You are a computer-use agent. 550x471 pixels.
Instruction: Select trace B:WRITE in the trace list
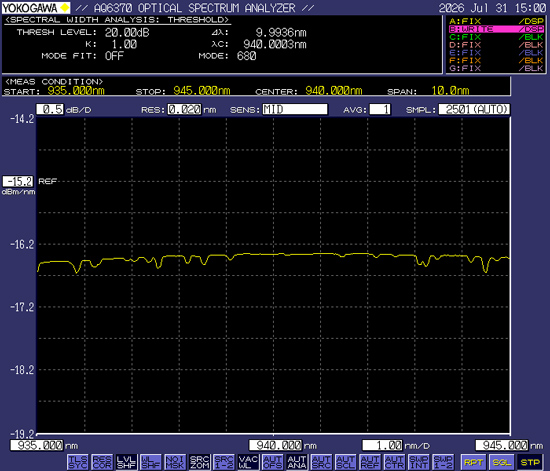point(496,29)
